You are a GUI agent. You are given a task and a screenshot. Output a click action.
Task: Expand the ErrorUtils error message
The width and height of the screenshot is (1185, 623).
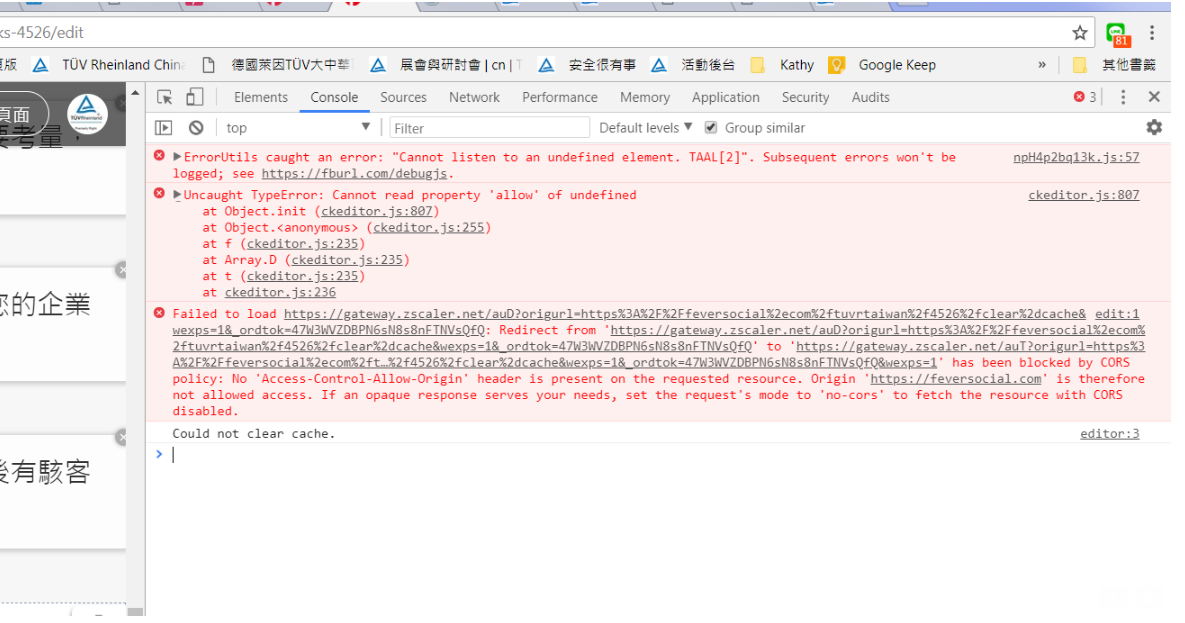[178, 157]
